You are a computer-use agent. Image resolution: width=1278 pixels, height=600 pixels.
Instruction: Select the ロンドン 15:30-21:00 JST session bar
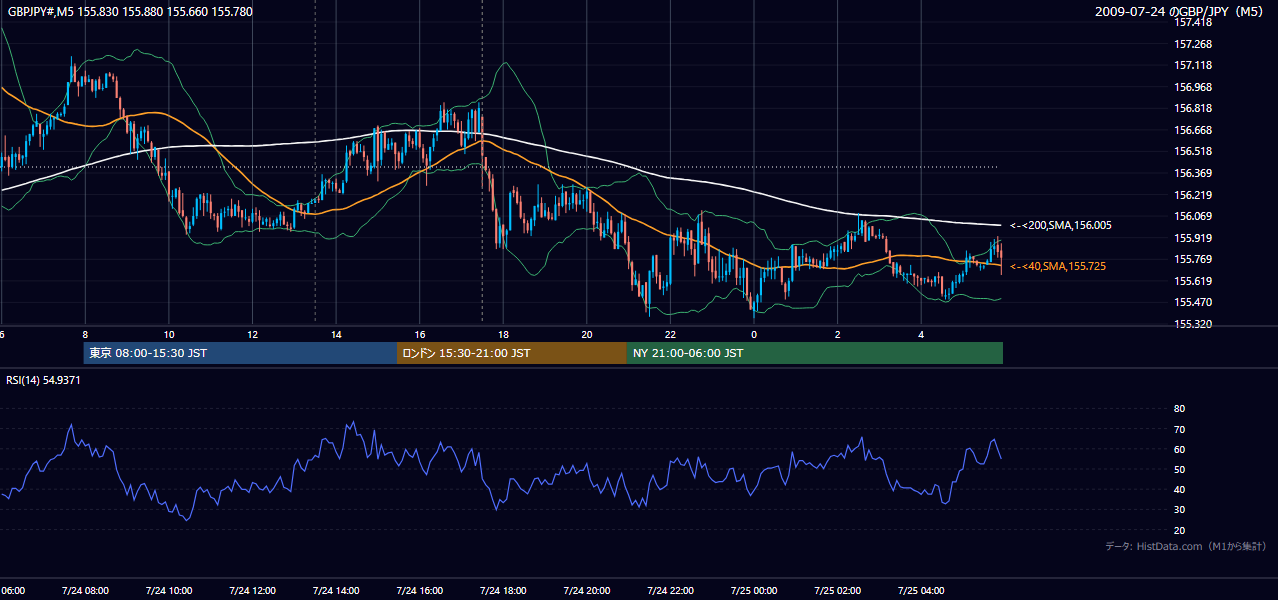(x=512, y=353)
